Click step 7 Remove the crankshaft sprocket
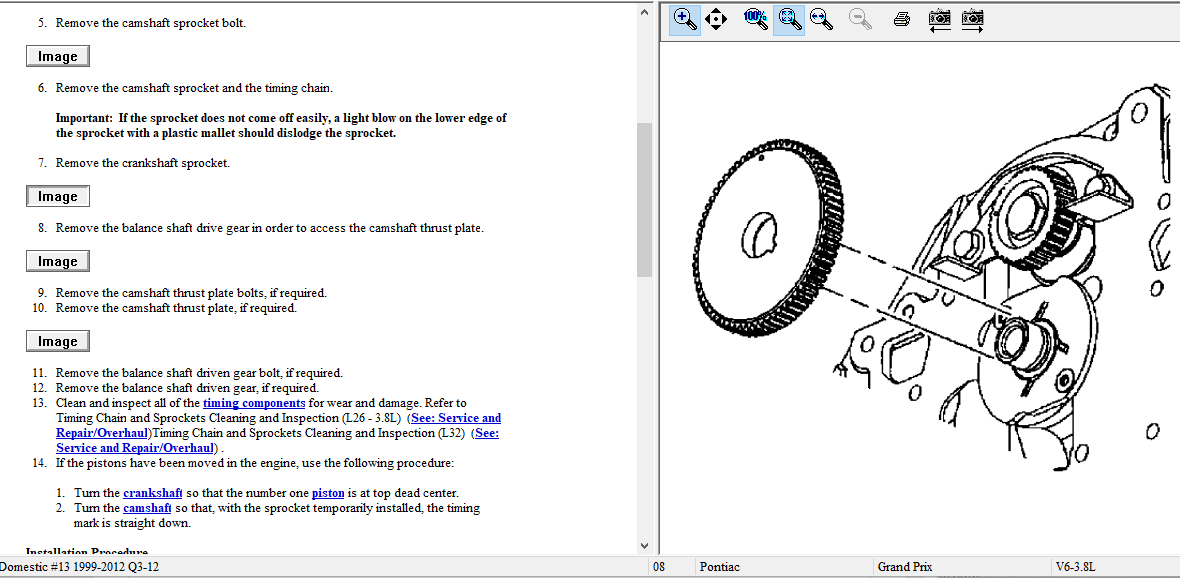This screenshot has width=1180, height=578. [x=142, y=163]
